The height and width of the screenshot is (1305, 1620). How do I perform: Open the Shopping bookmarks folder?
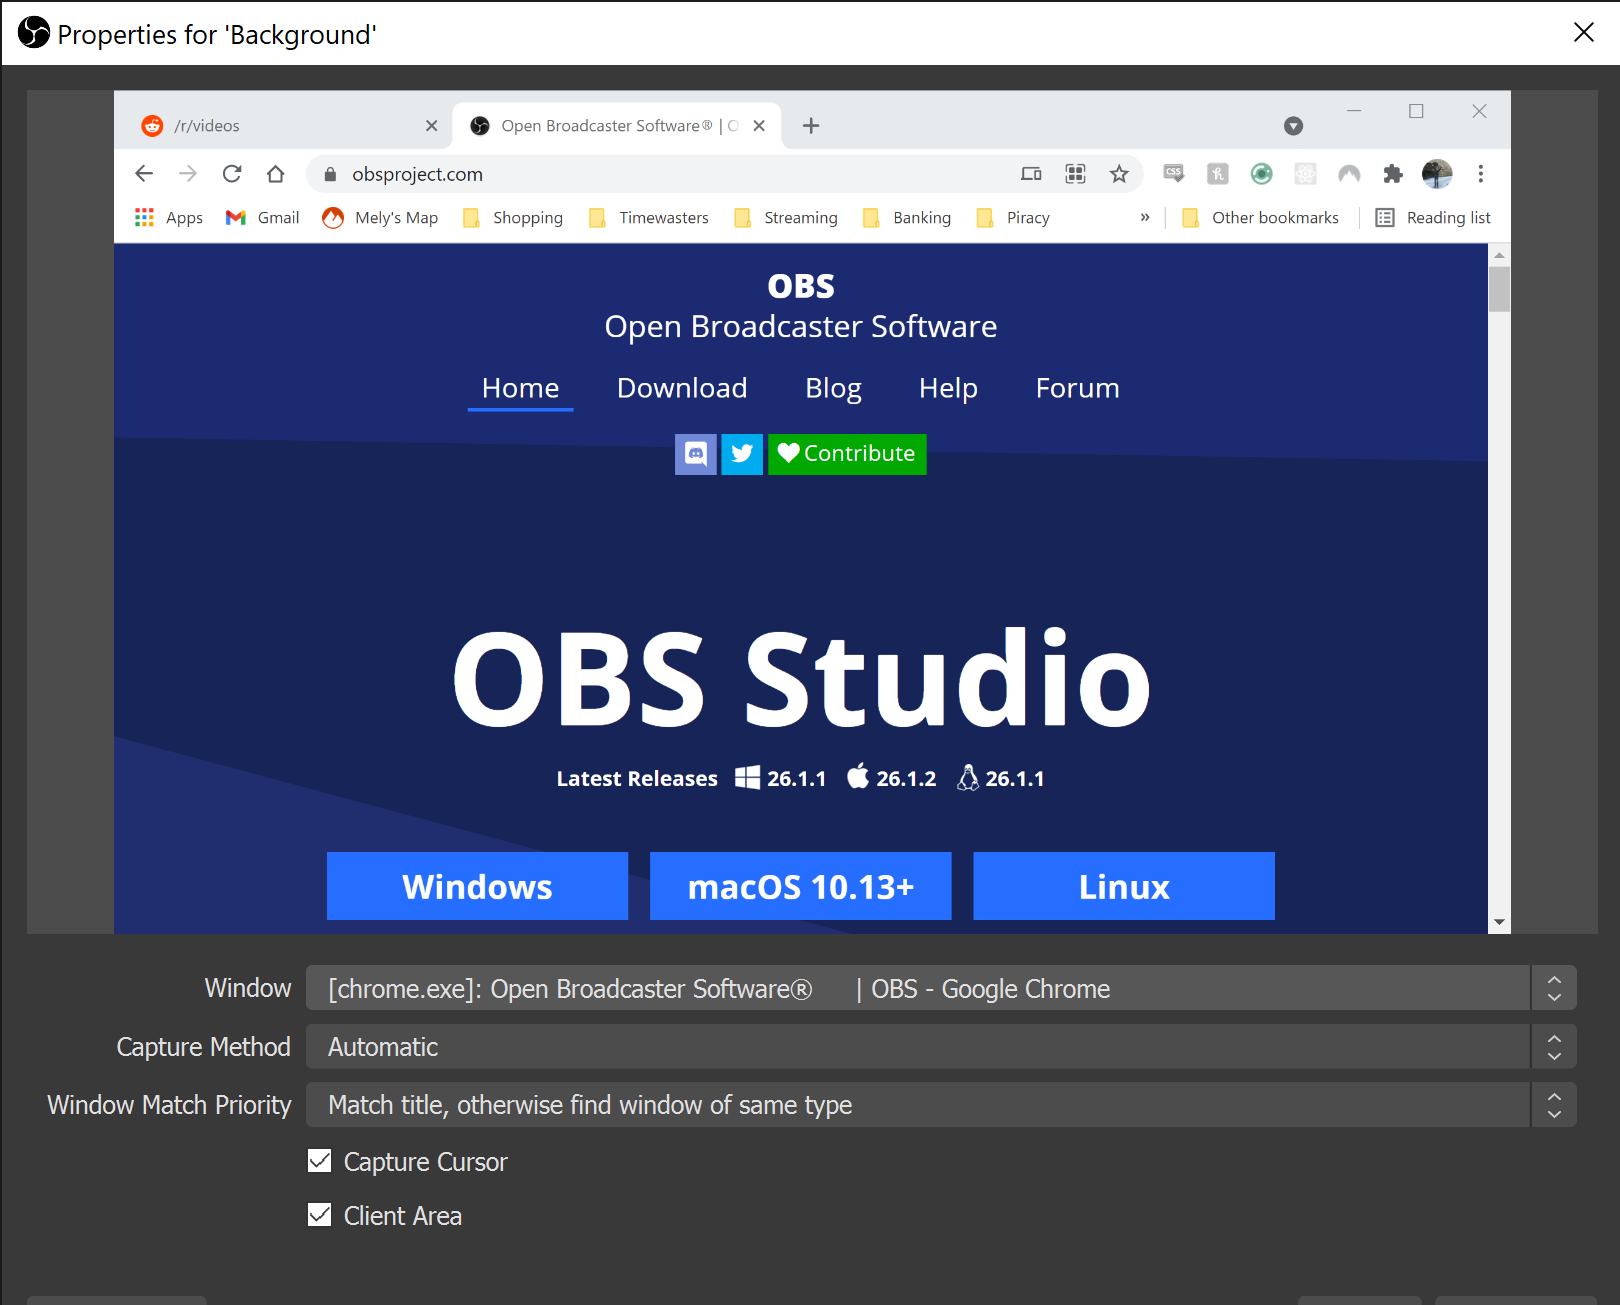(x=513, y=218)
